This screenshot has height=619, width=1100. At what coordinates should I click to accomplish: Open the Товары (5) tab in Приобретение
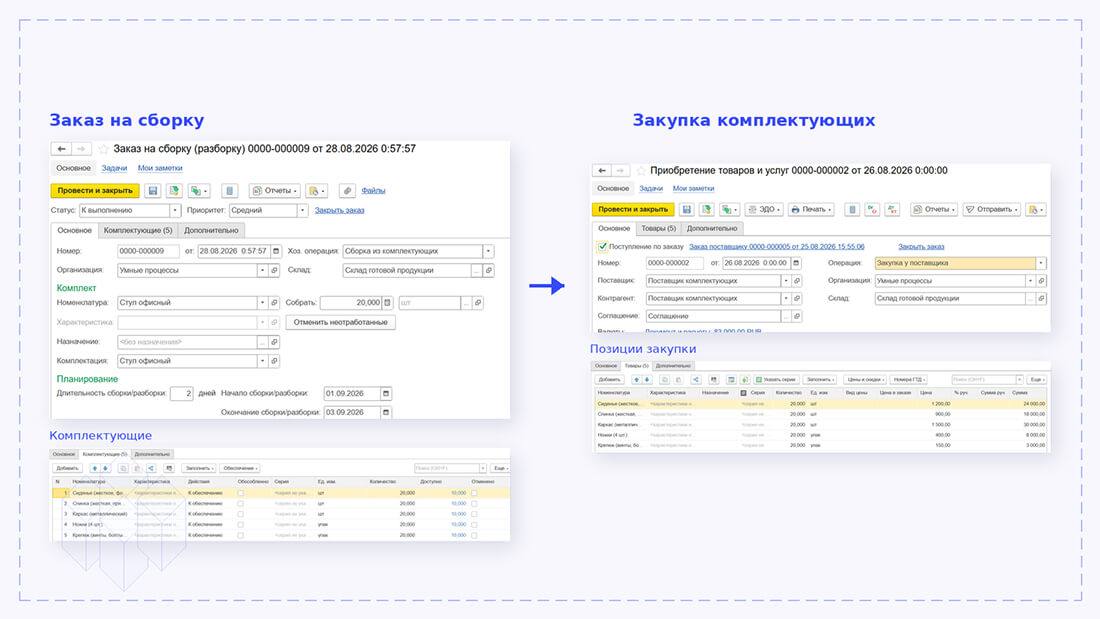[x=659, y=228]
